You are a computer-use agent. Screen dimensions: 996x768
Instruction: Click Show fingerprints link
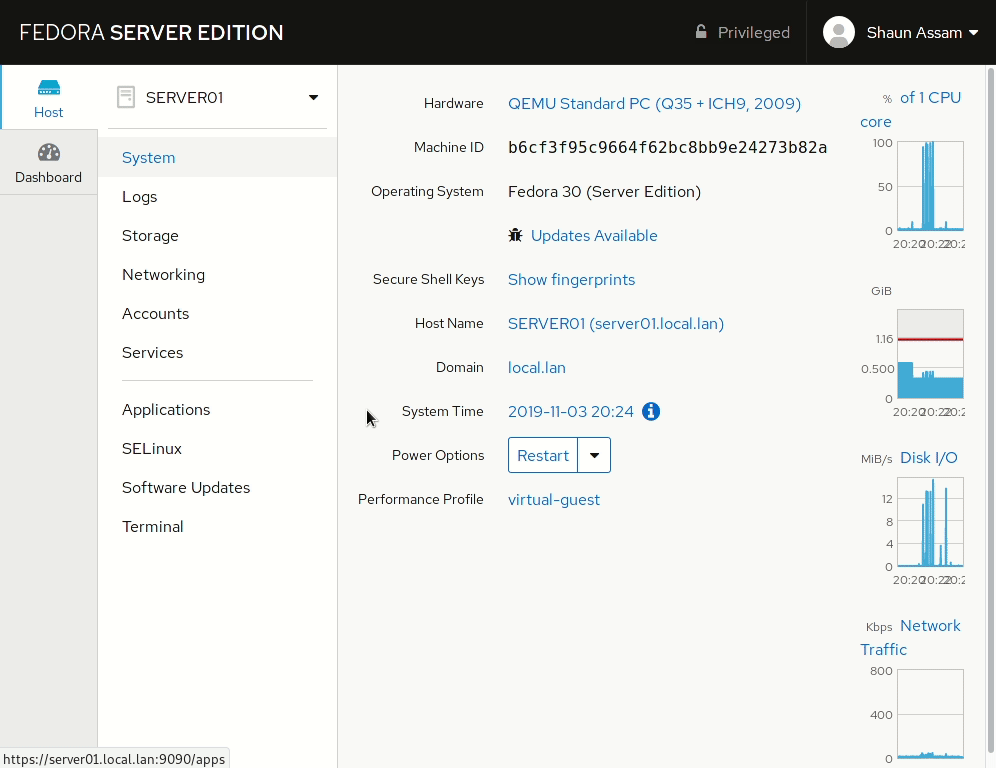click(x=571, y=280)
